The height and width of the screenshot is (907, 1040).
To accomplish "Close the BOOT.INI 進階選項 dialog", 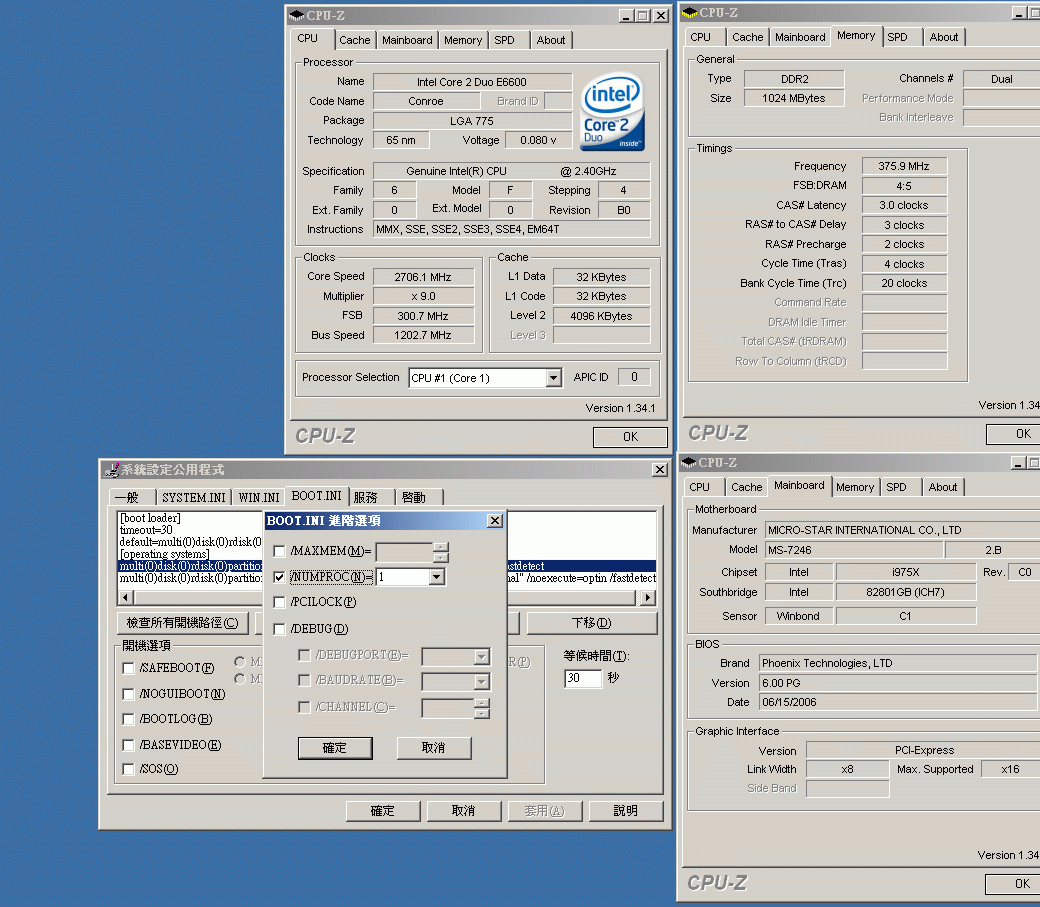I will [x=495, y=521].
